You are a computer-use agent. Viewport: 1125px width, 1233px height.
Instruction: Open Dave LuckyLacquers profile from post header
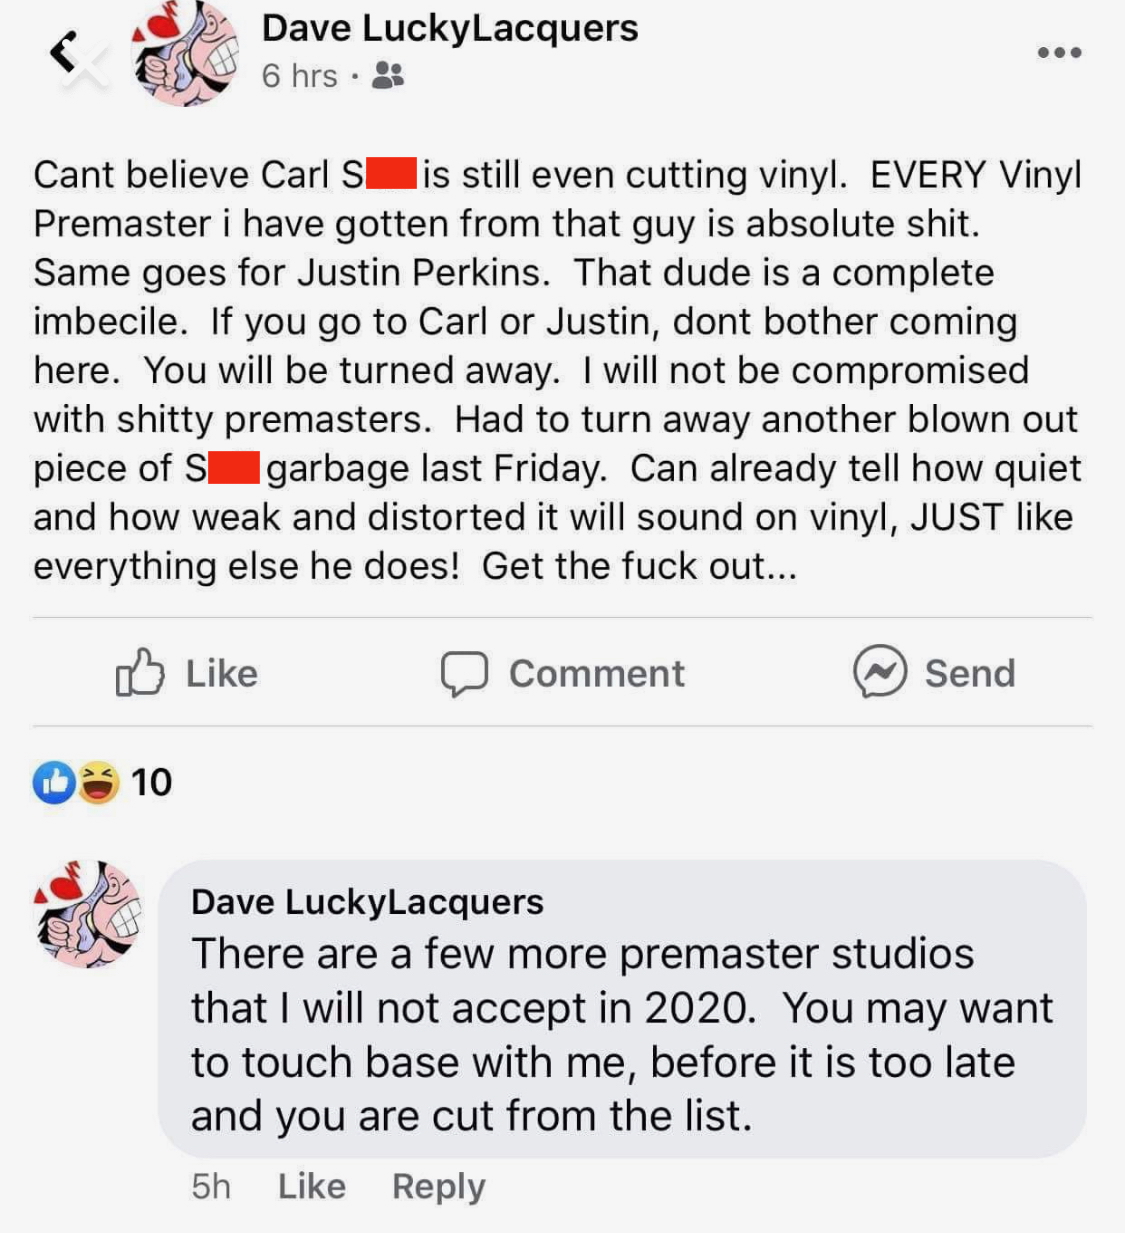tap(449, 28)
